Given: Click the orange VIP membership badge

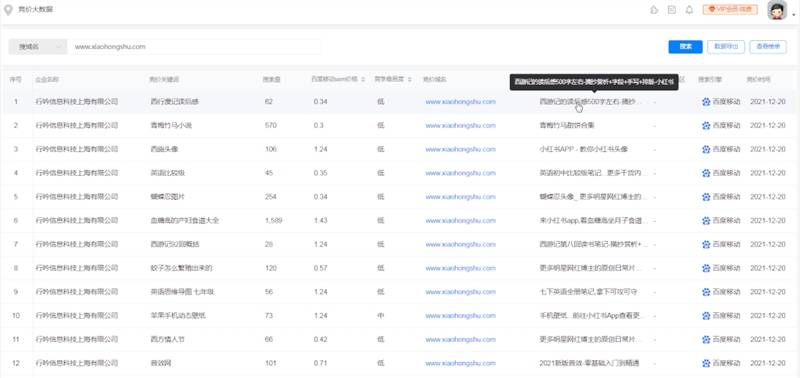Looking at the screenshot, I should (x=730, y=10).
